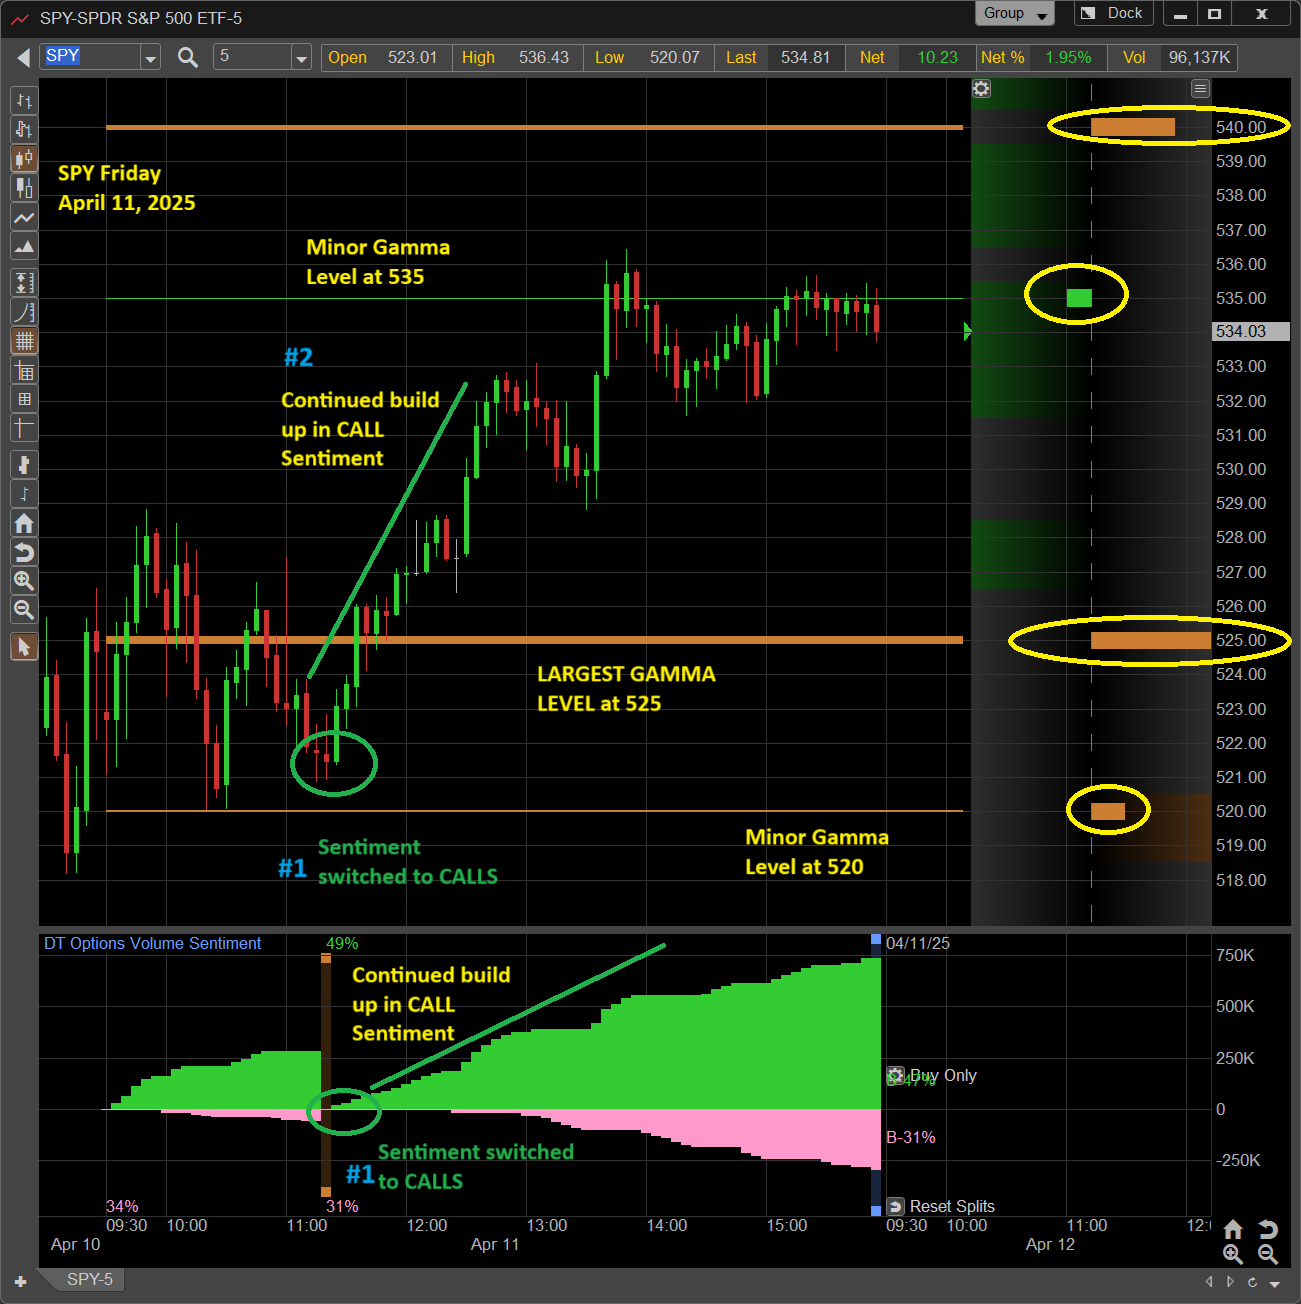This screenshot has height=1304, width=1301.
Task: Click the 520.00 gamma level bar
Action: click(x=1107, y=811)
